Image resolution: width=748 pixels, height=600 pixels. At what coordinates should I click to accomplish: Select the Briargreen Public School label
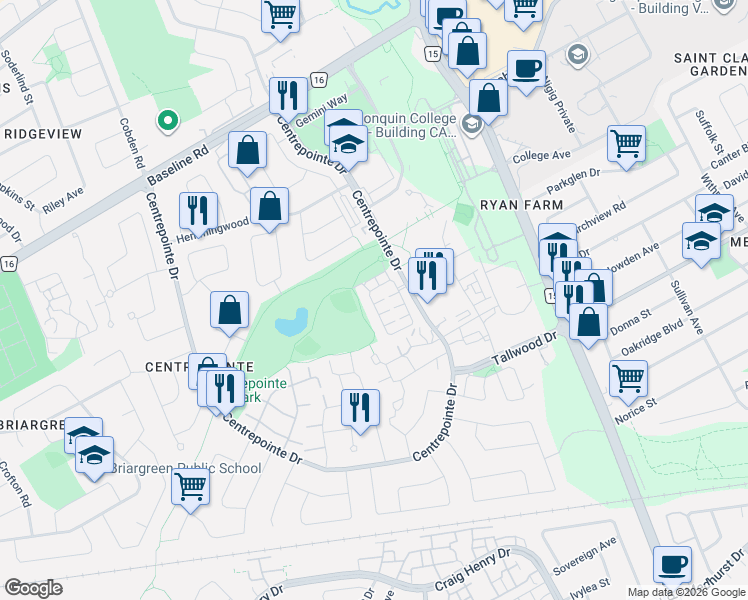(186, 468)
